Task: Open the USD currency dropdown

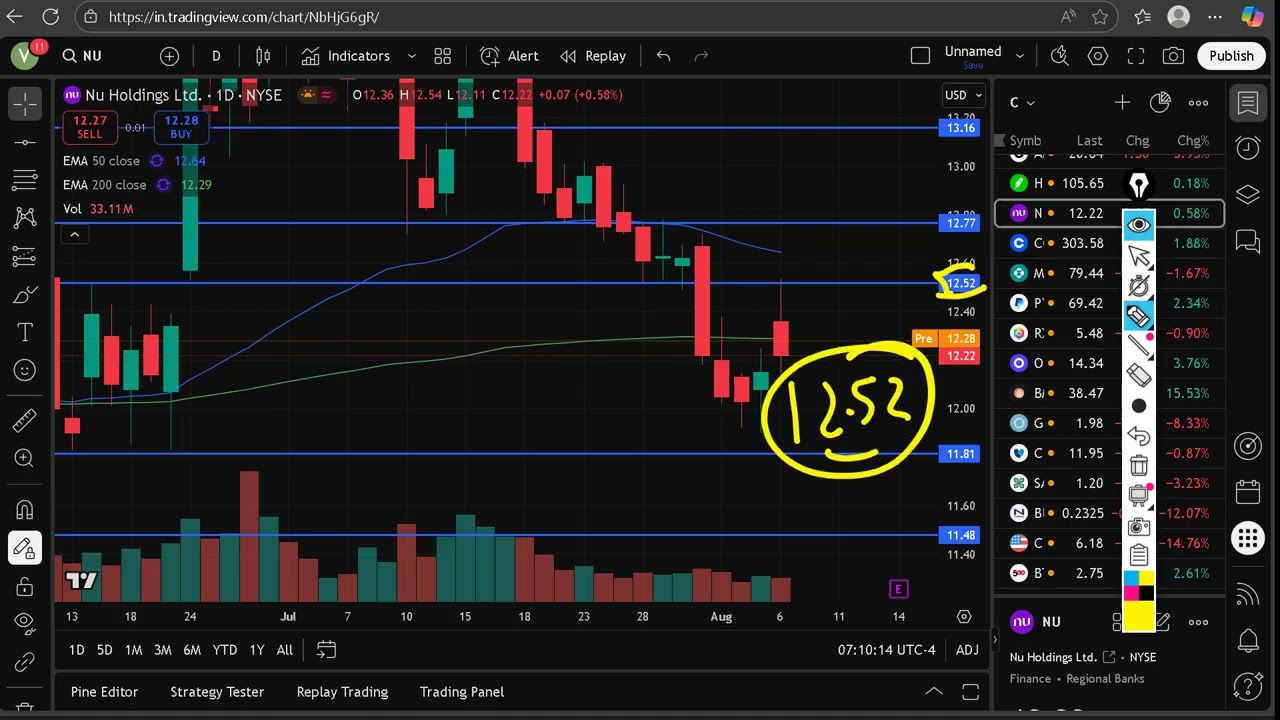Action: pos(965,95)
